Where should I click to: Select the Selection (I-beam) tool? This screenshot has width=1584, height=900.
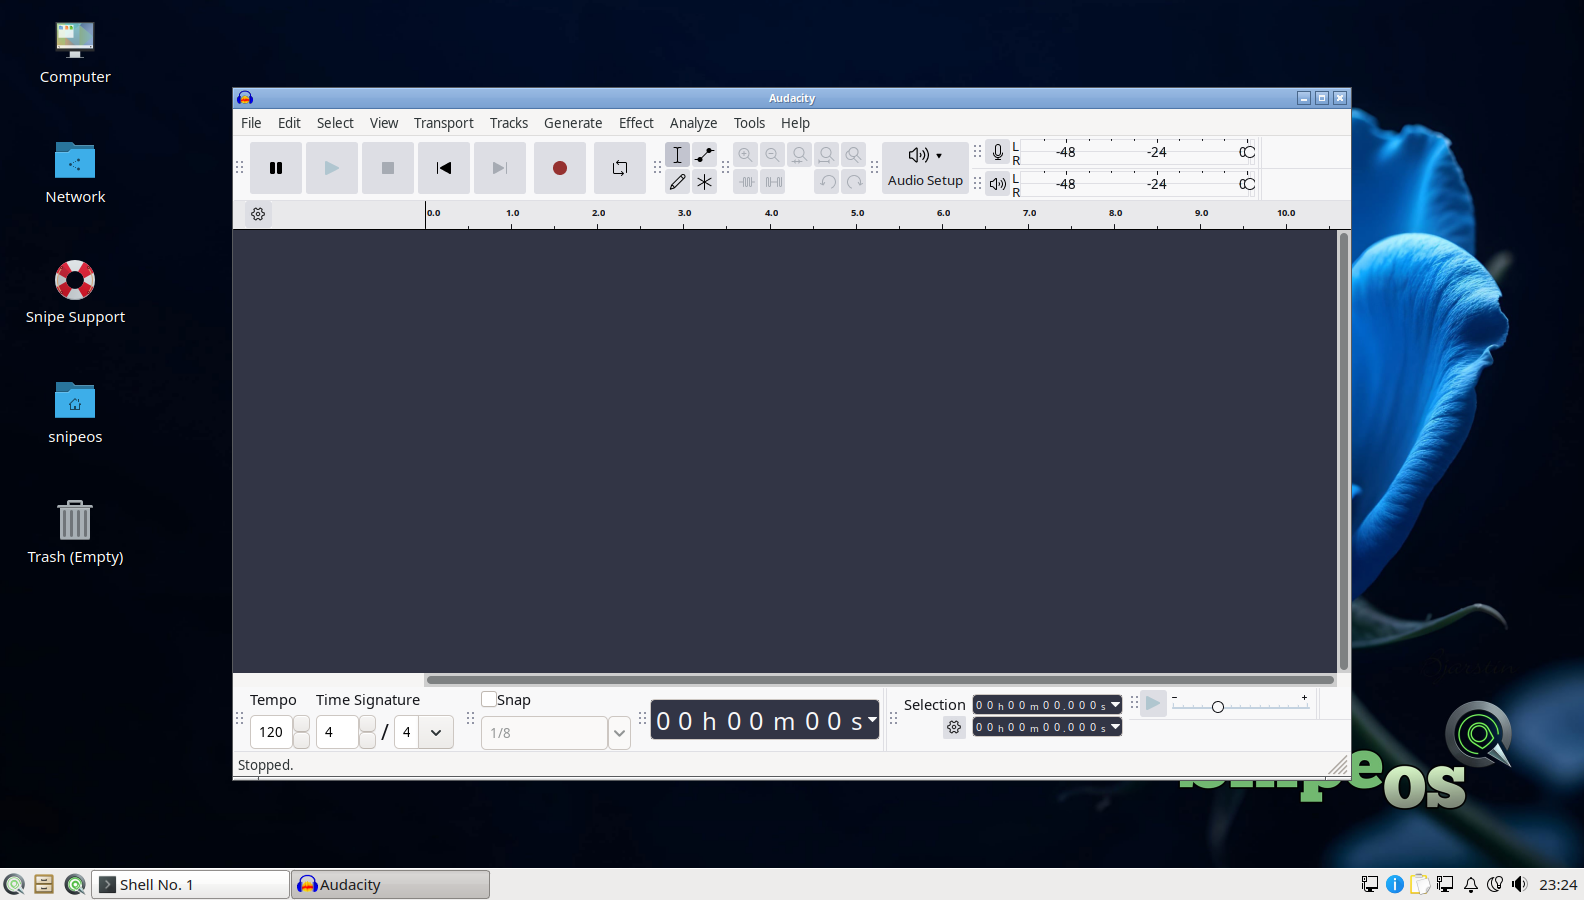click(x=678, y=155)
